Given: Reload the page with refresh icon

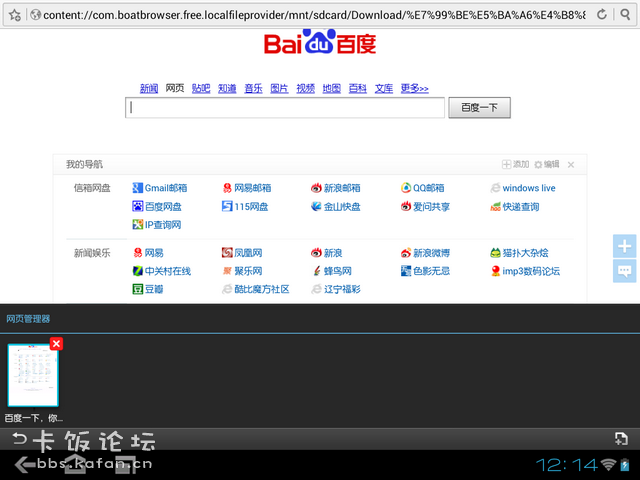Looking at the screenshot, I should [602, 15].
